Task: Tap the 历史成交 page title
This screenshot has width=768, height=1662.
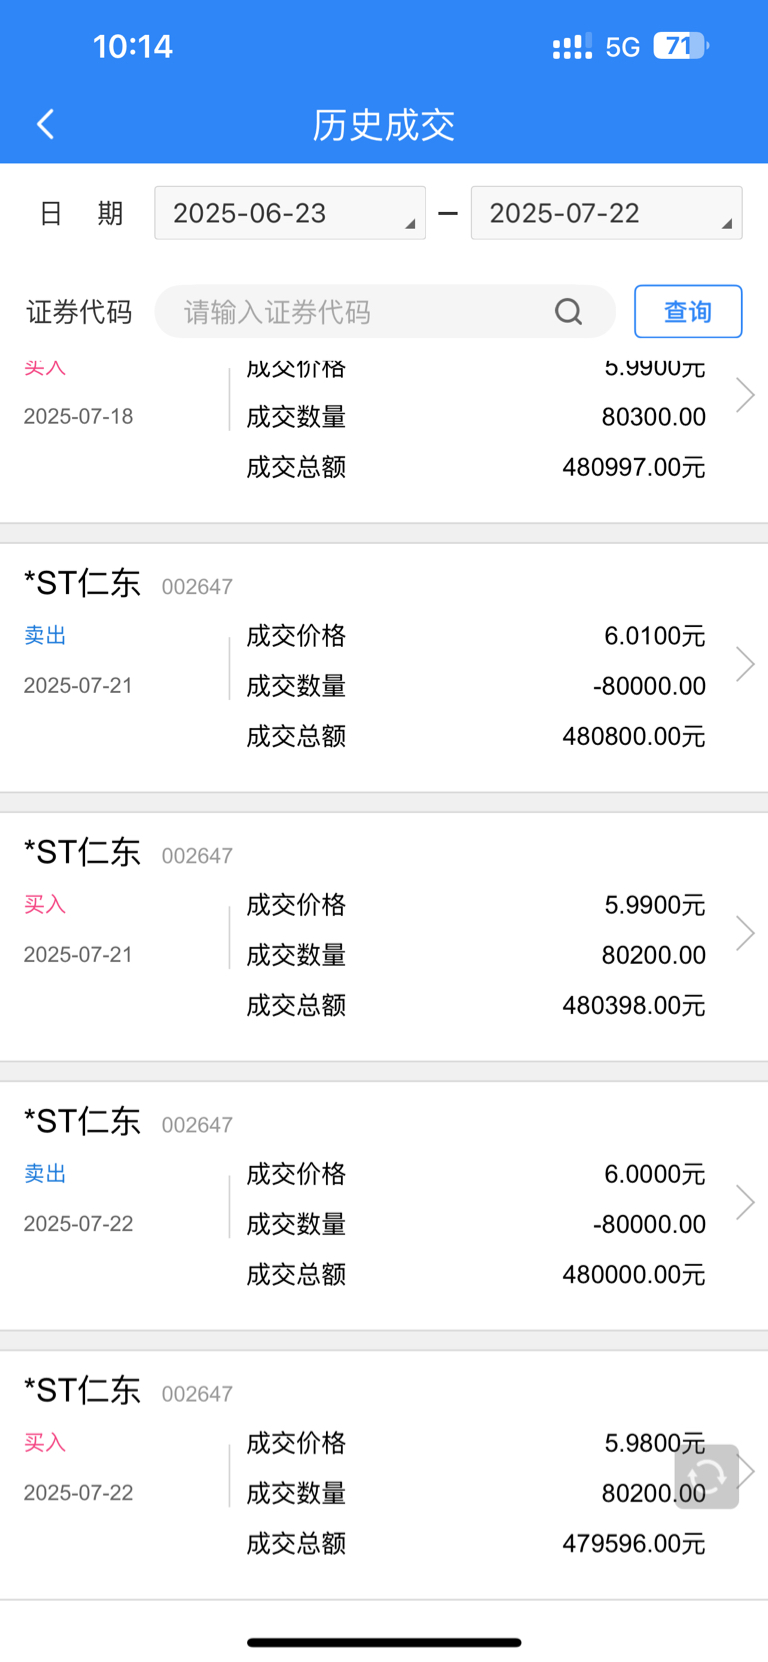Action: pyautogui.click(x=384, y=125)
